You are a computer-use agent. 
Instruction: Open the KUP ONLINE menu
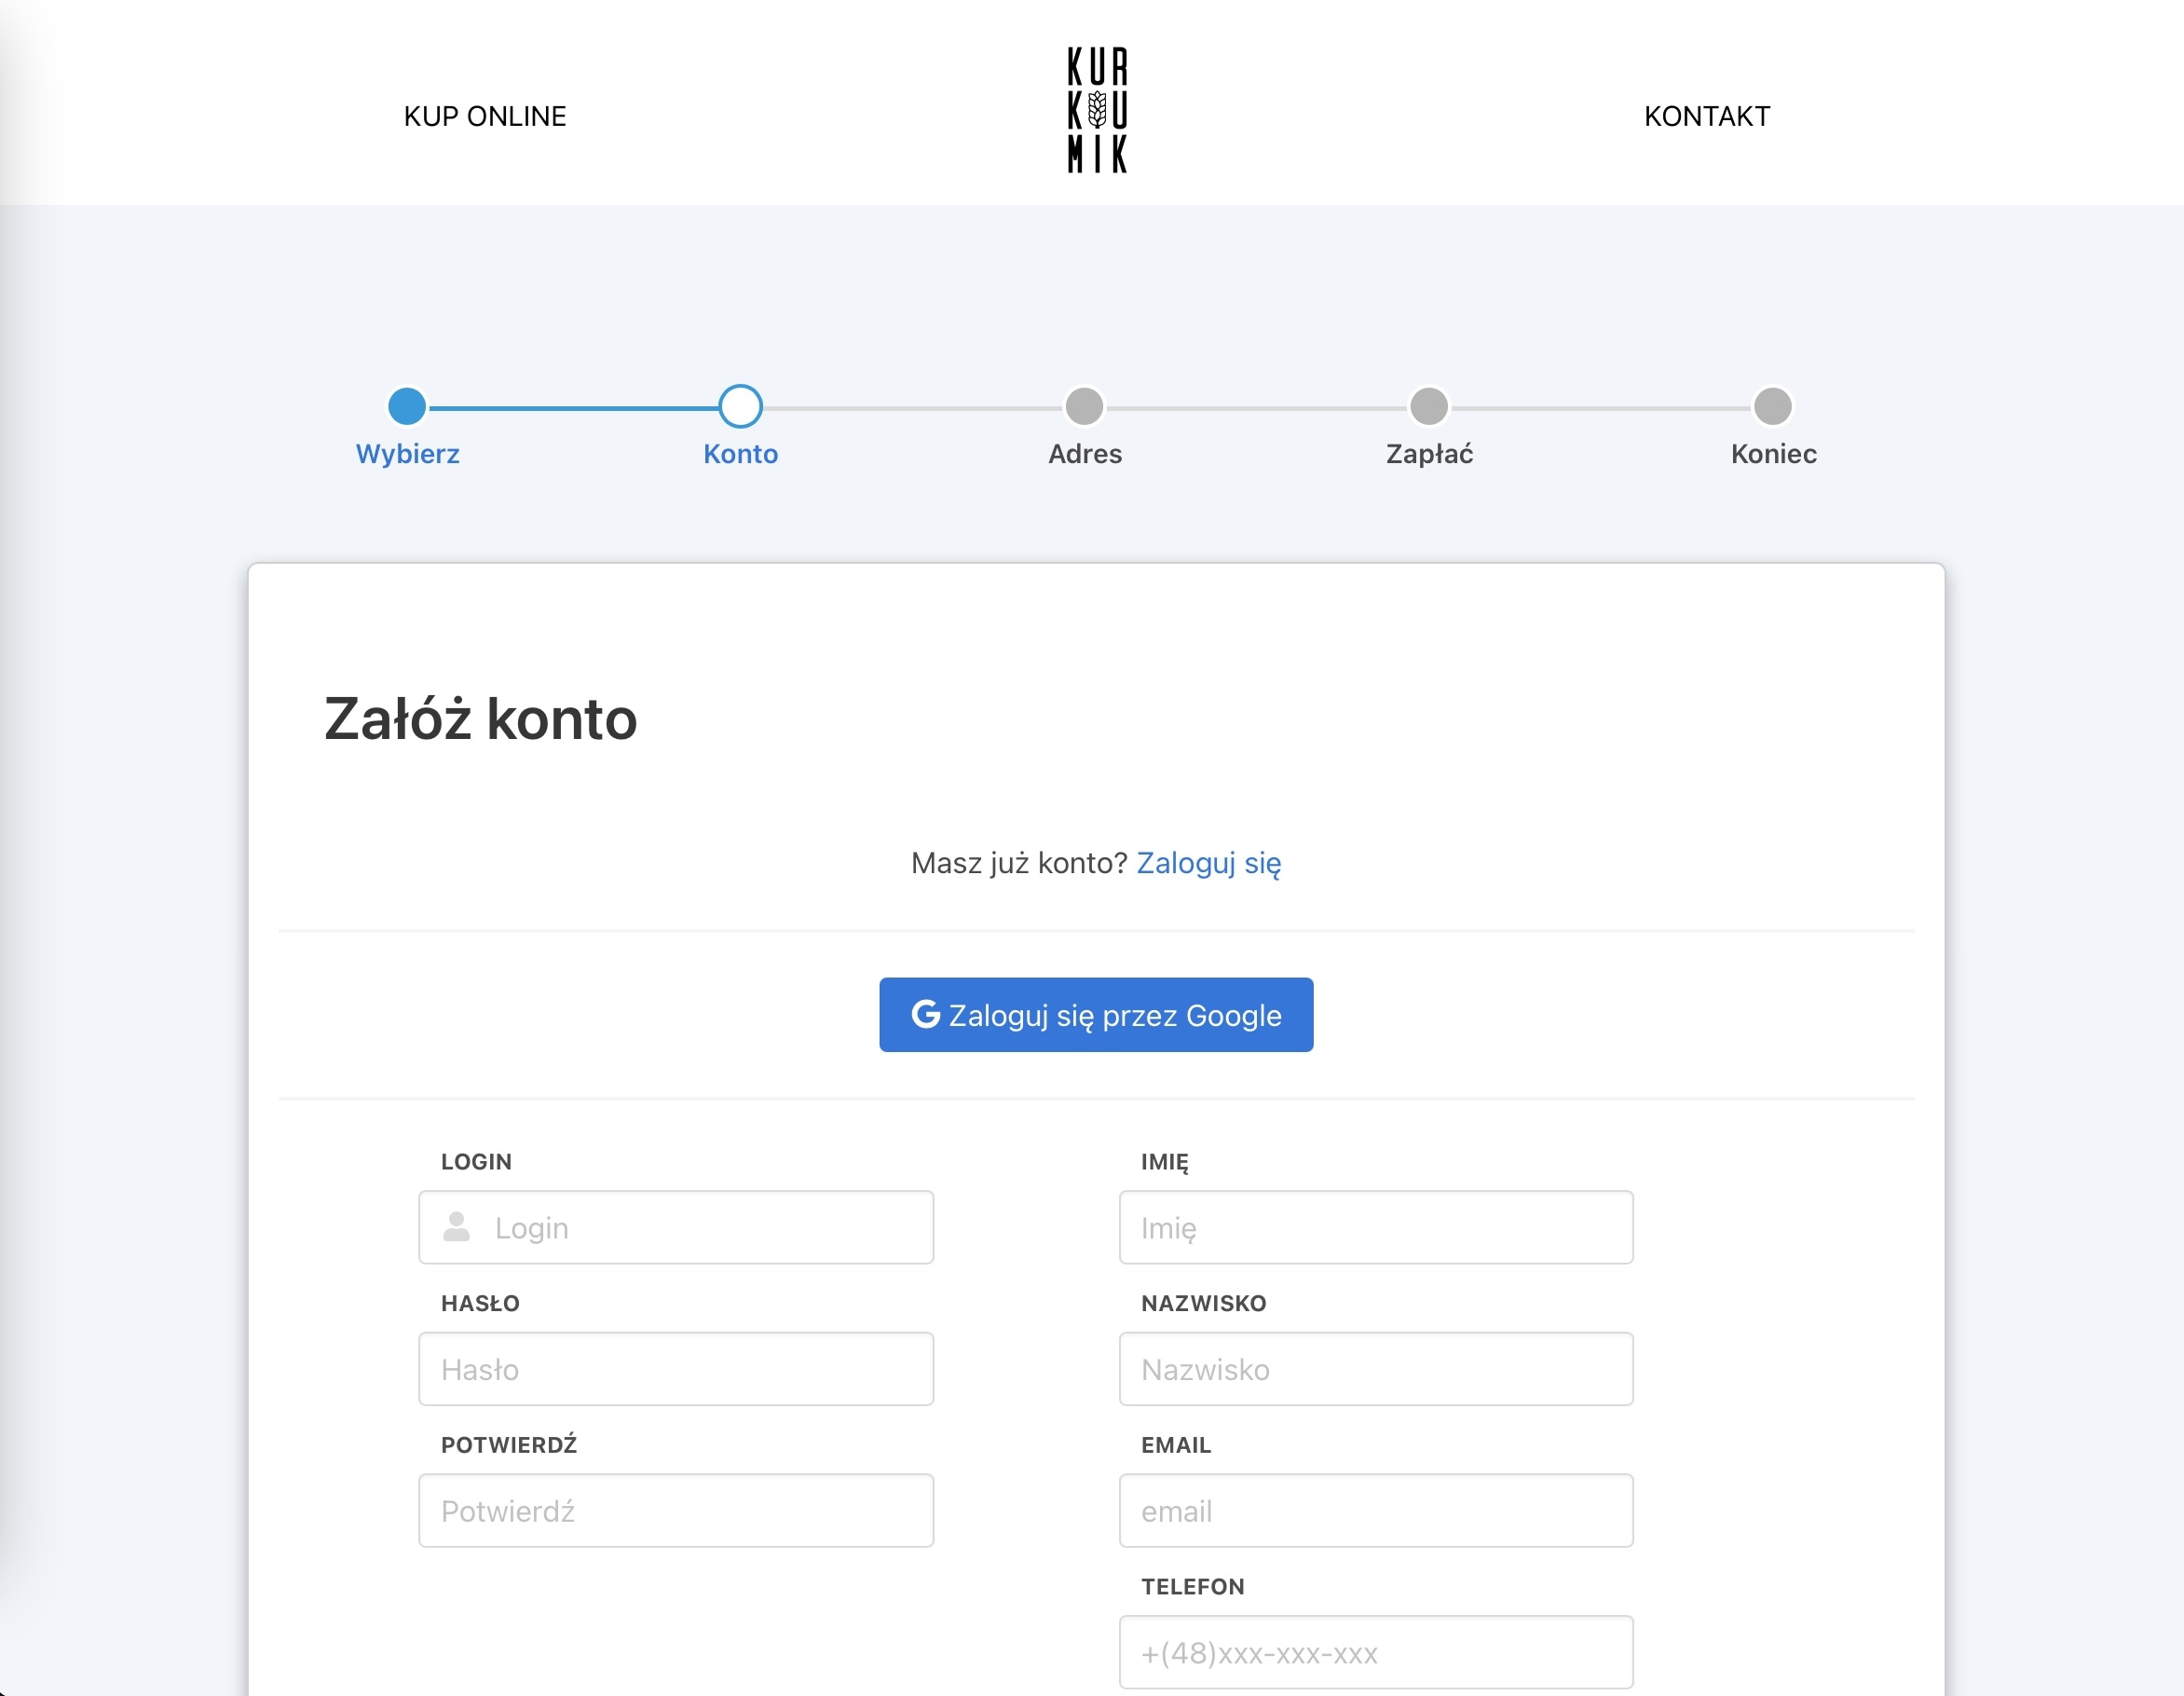tap(486, 115)
